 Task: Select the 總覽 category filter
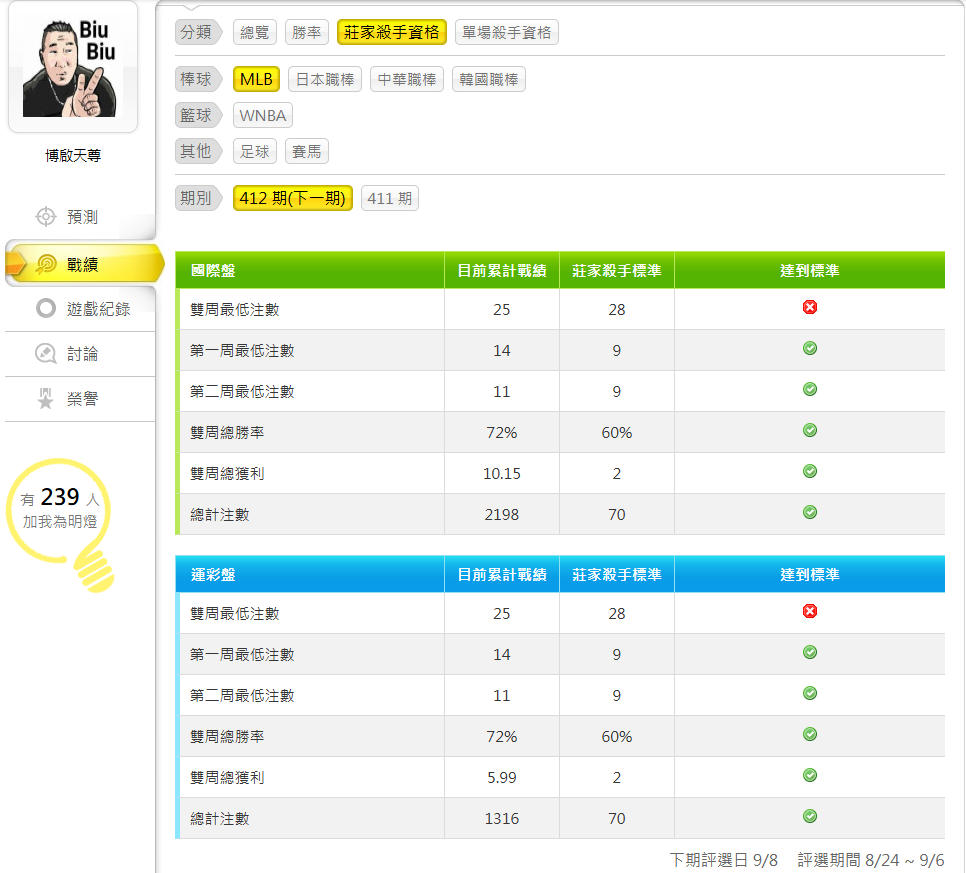click(255, 32)
